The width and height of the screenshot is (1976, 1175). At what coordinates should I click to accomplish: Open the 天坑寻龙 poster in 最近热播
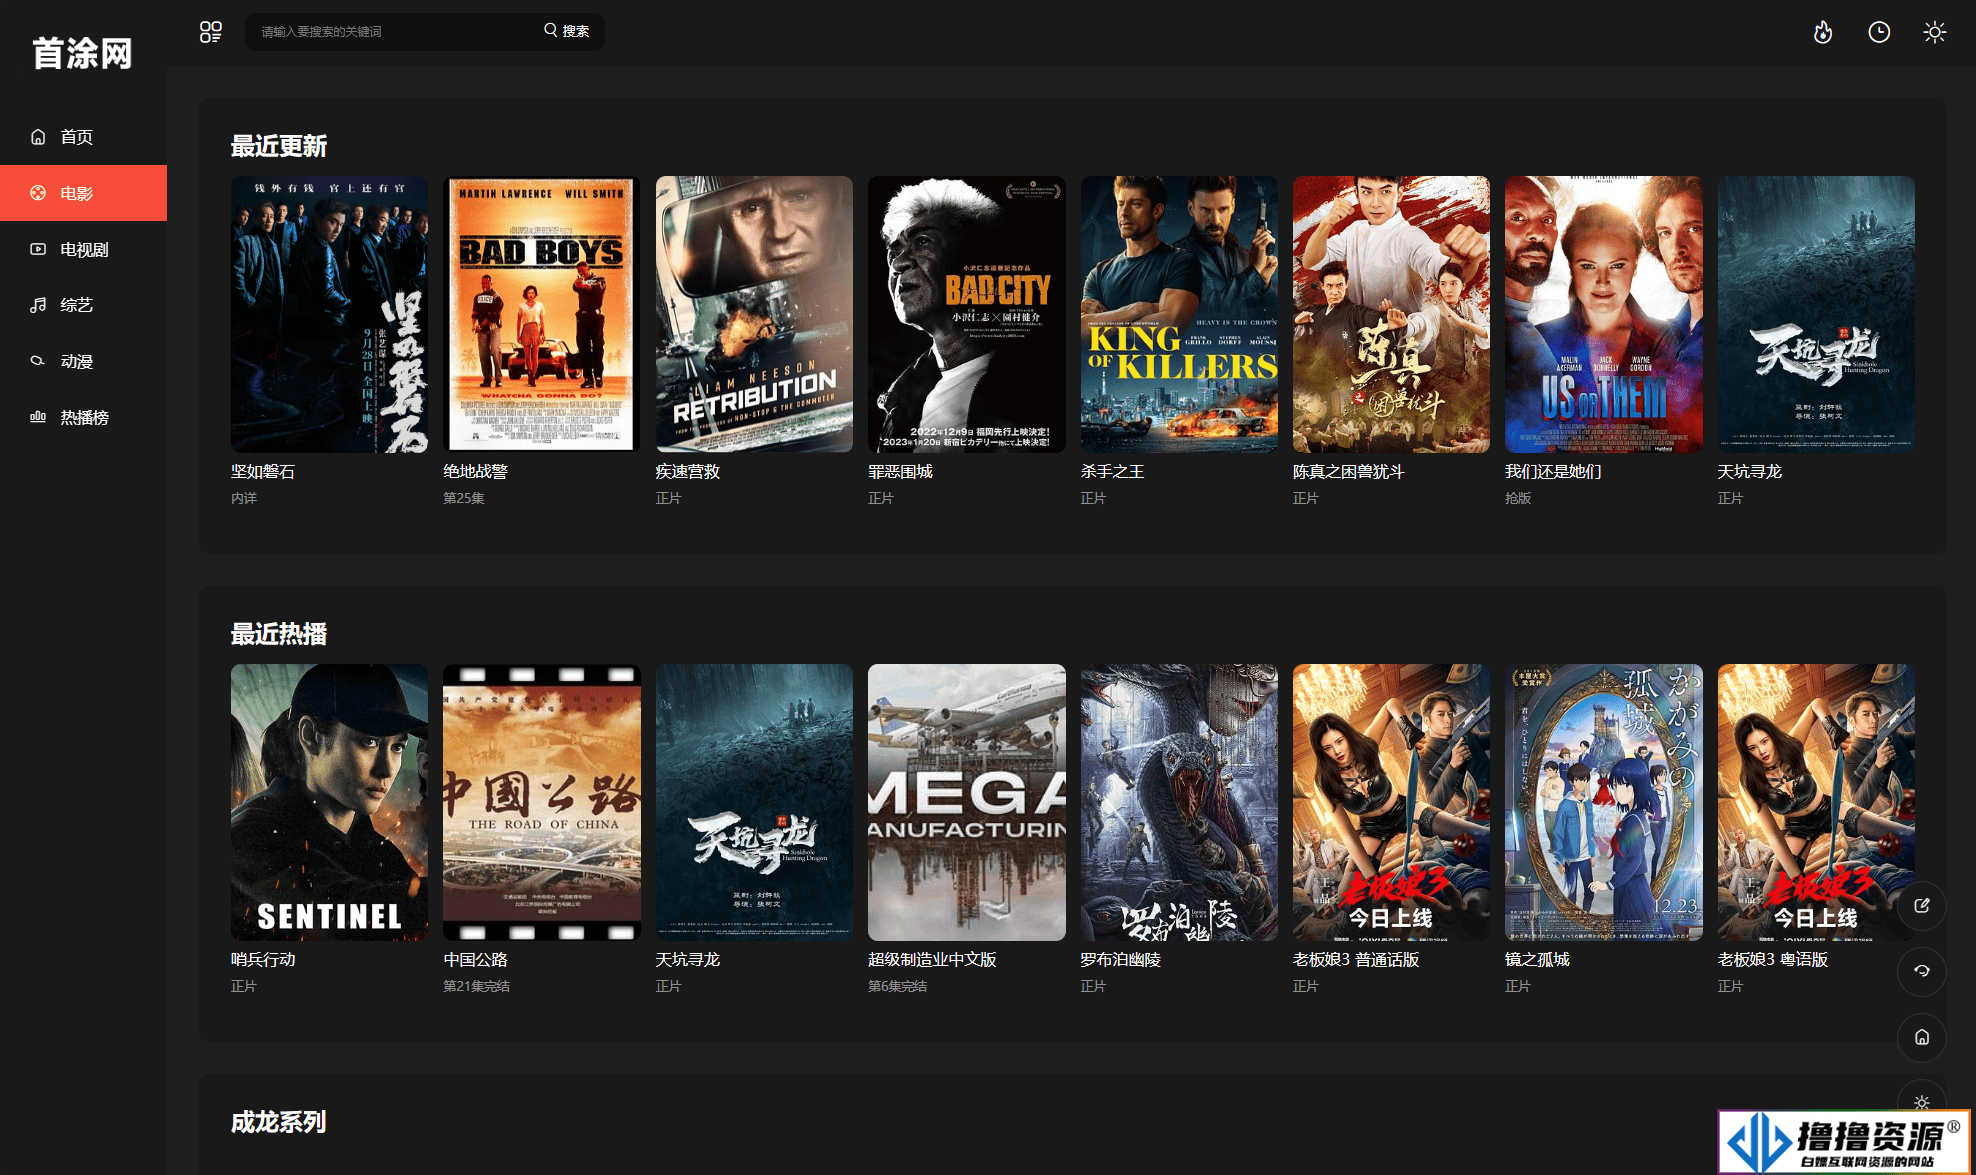(754, 803)
